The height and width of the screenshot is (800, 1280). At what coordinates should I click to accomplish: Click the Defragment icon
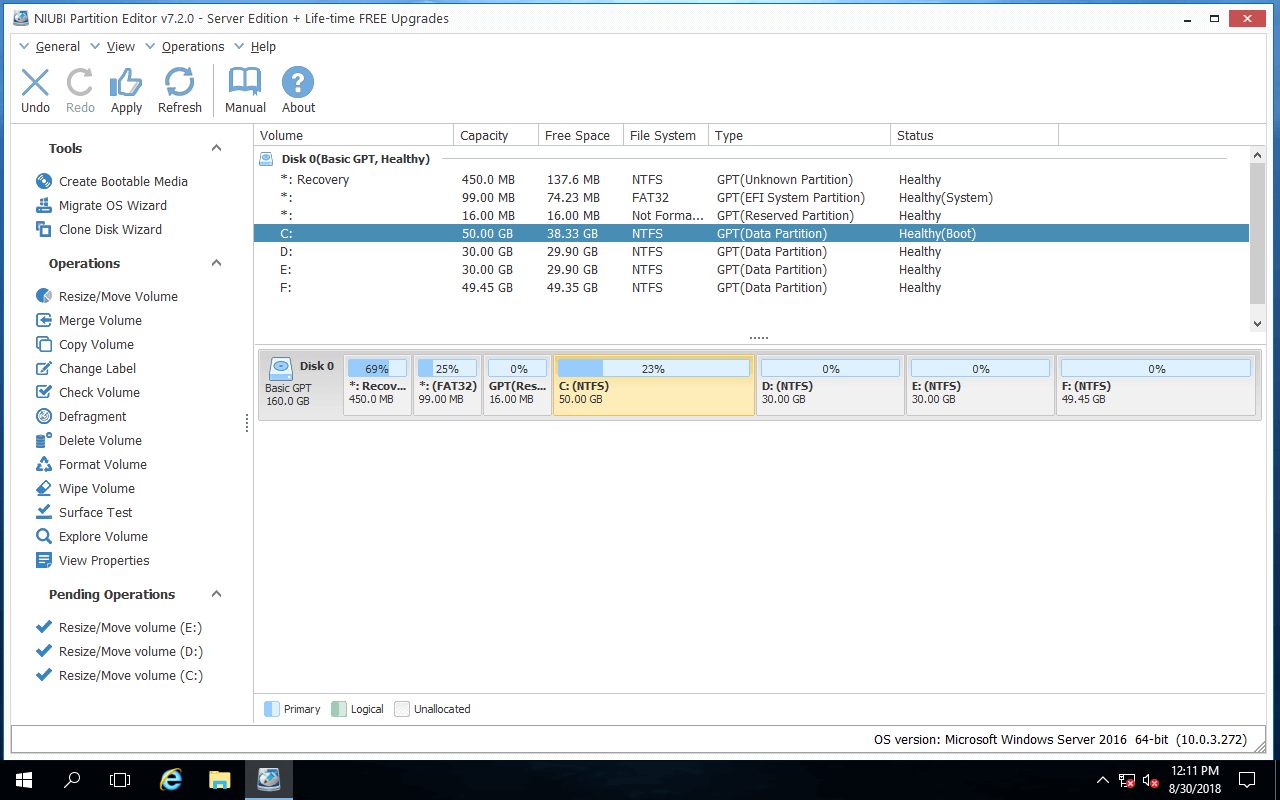(x=43, y=416)
